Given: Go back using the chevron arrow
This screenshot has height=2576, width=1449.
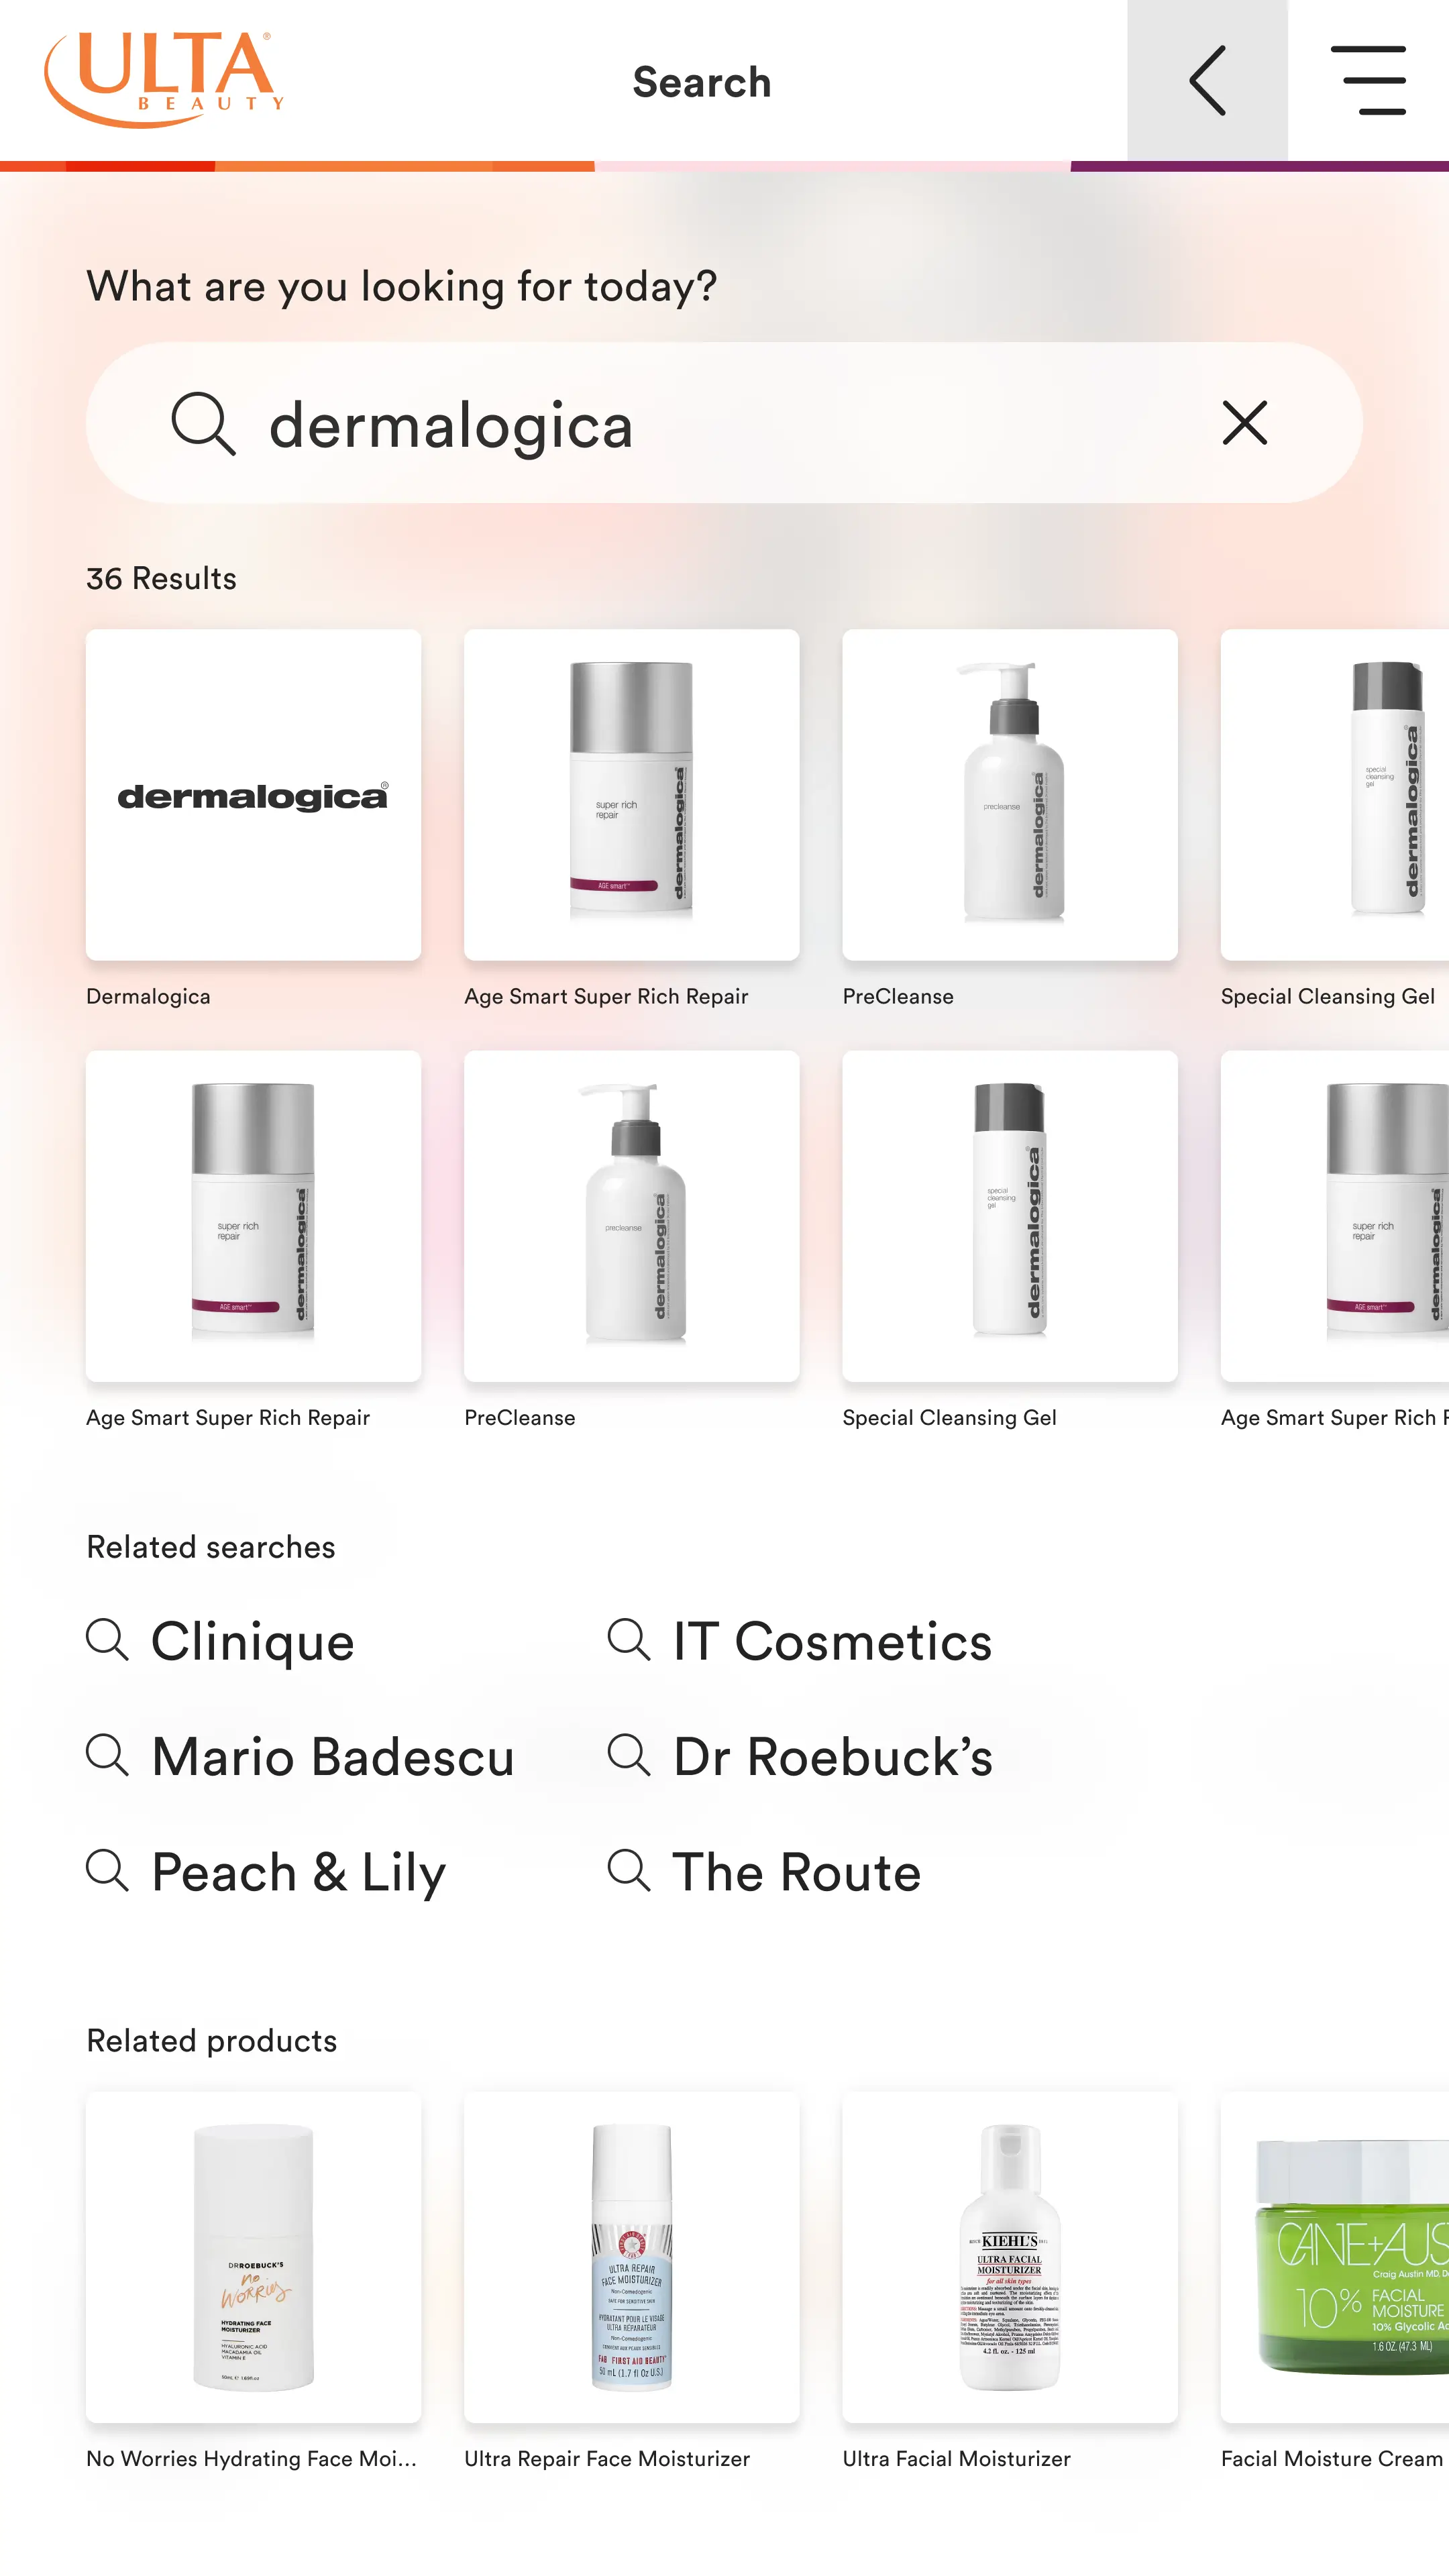Looking at the screenshot, I should pyautogui.click(x=1207, y=80).
